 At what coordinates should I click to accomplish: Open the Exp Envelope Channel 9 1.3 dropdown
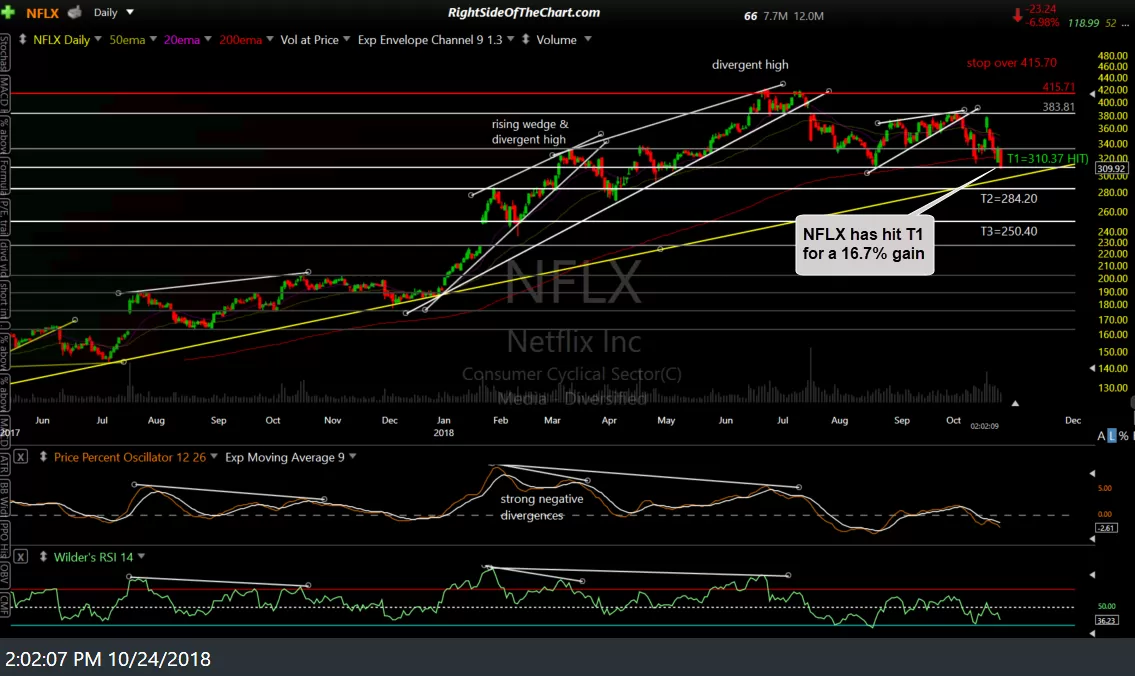(x=510, y=39)
